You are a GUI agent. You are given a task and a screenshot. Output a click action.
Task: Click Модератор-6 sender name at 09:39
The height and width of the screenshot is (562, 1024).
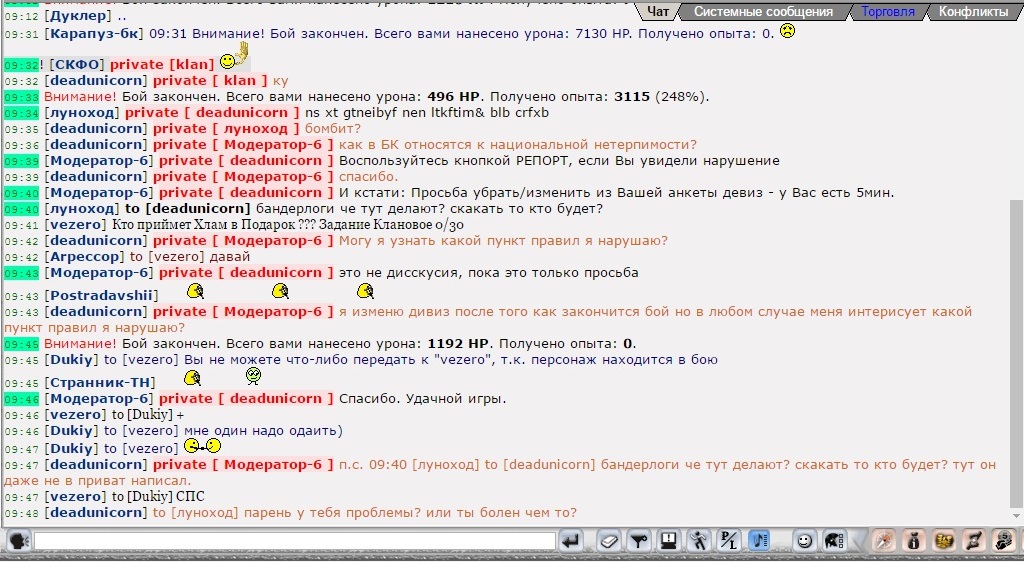tap(99, 161)
